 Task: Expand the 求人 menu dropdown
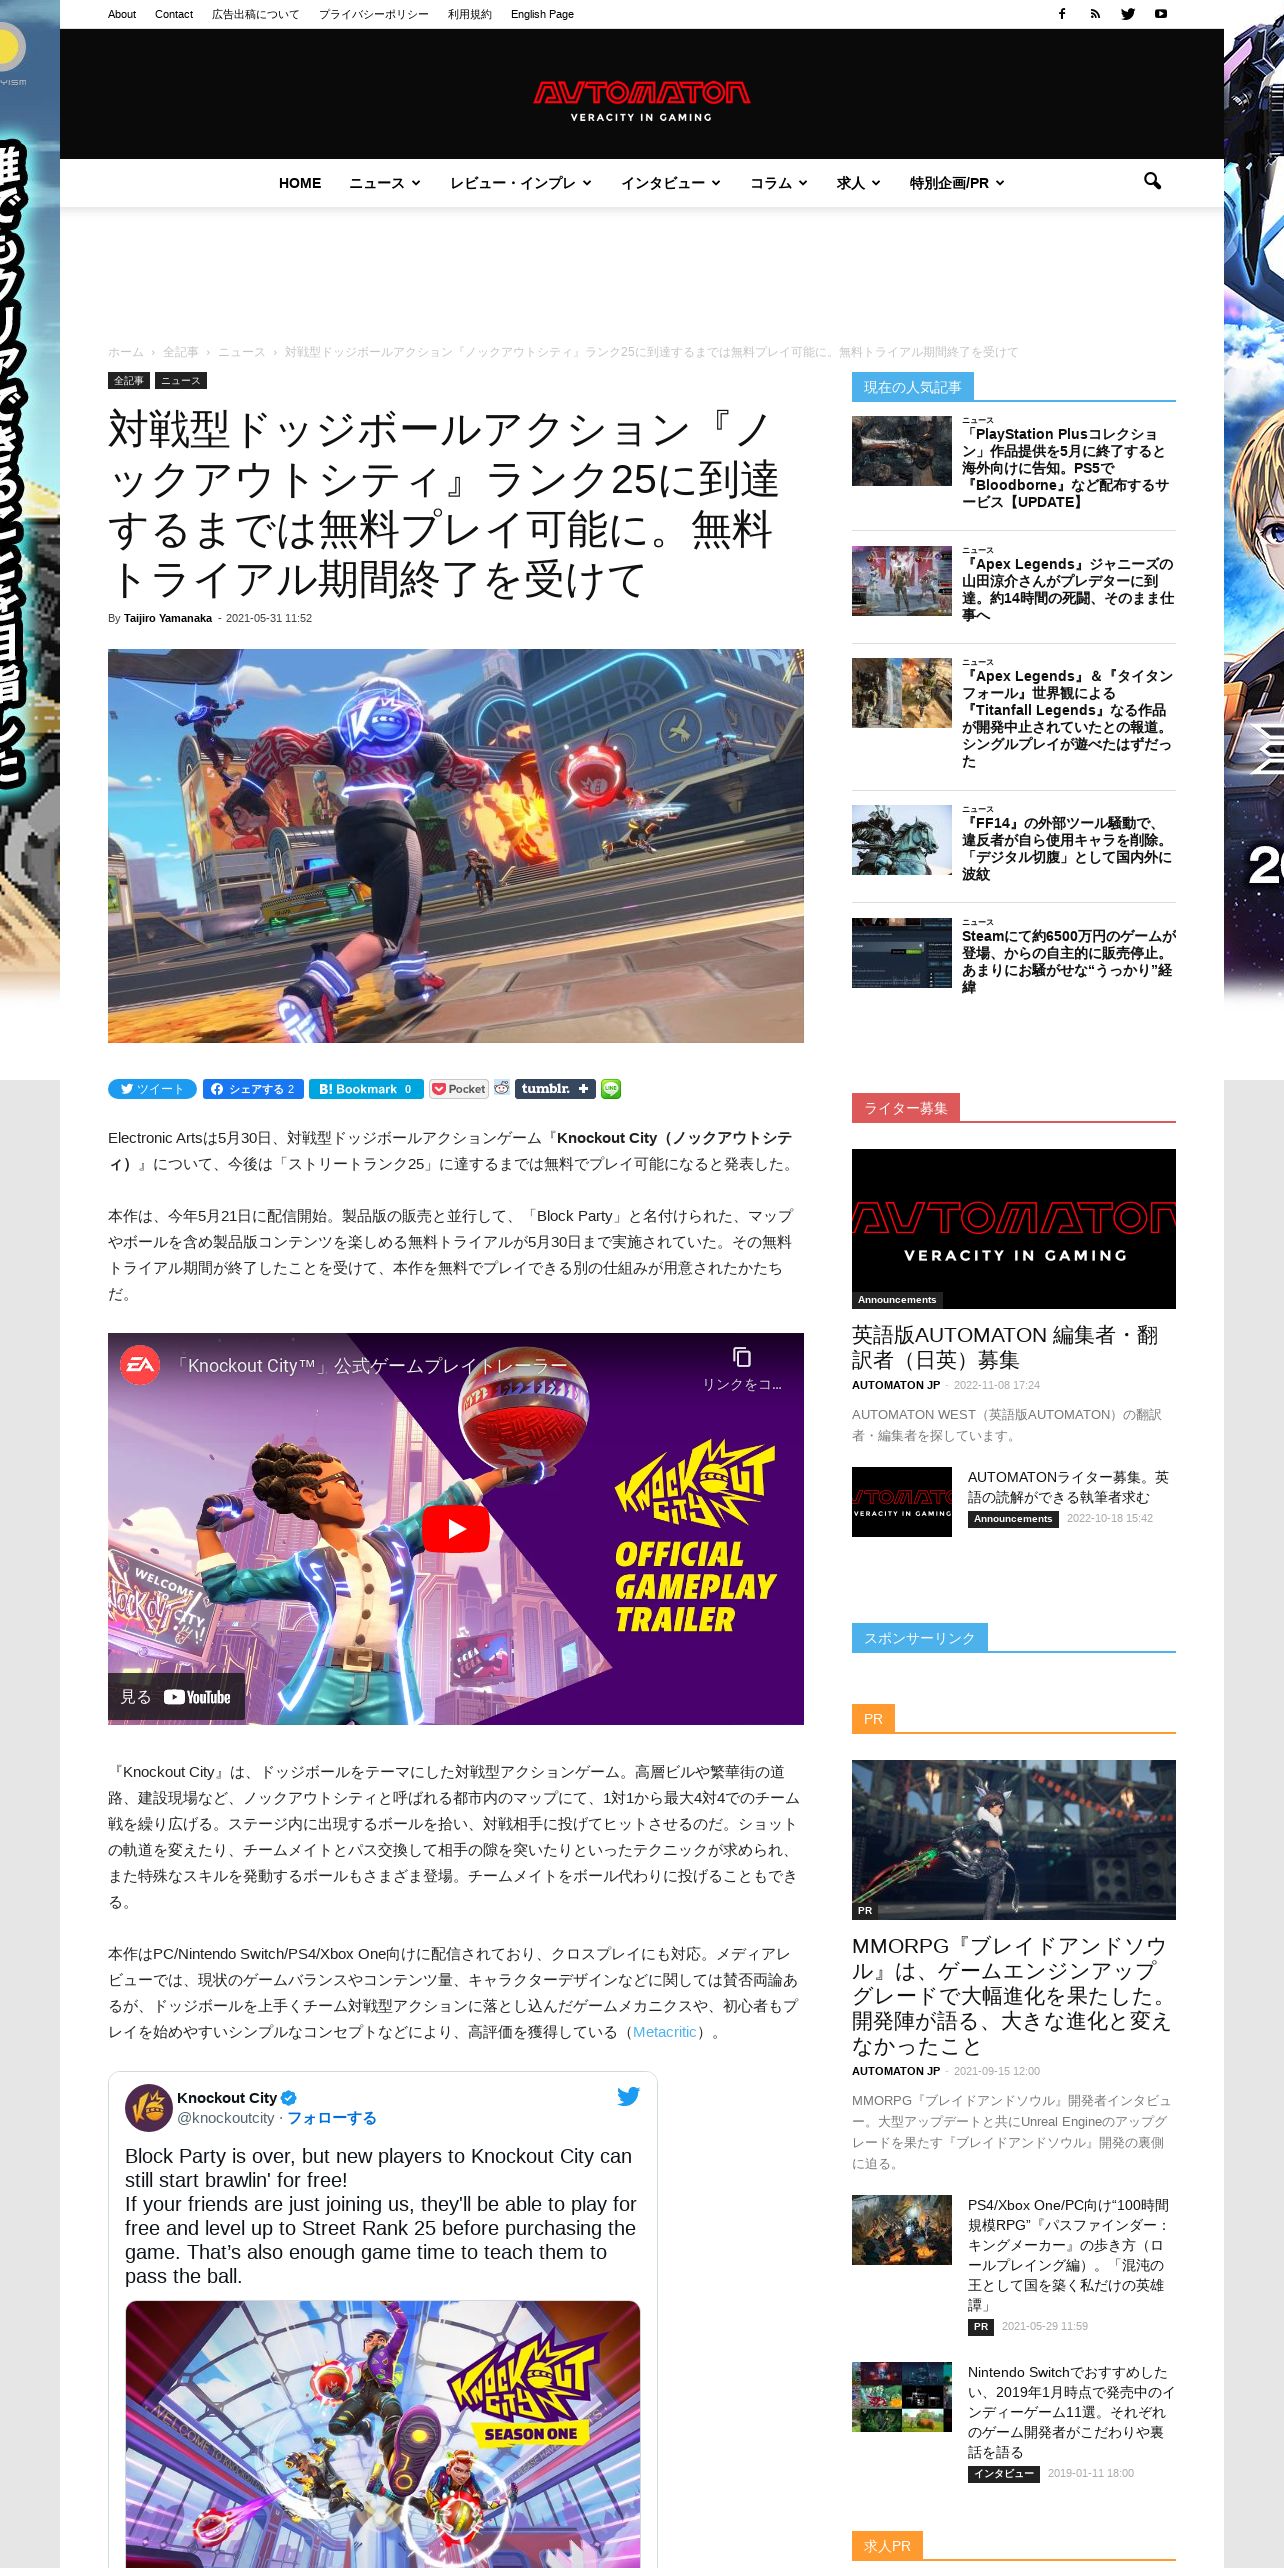(858, 183)
